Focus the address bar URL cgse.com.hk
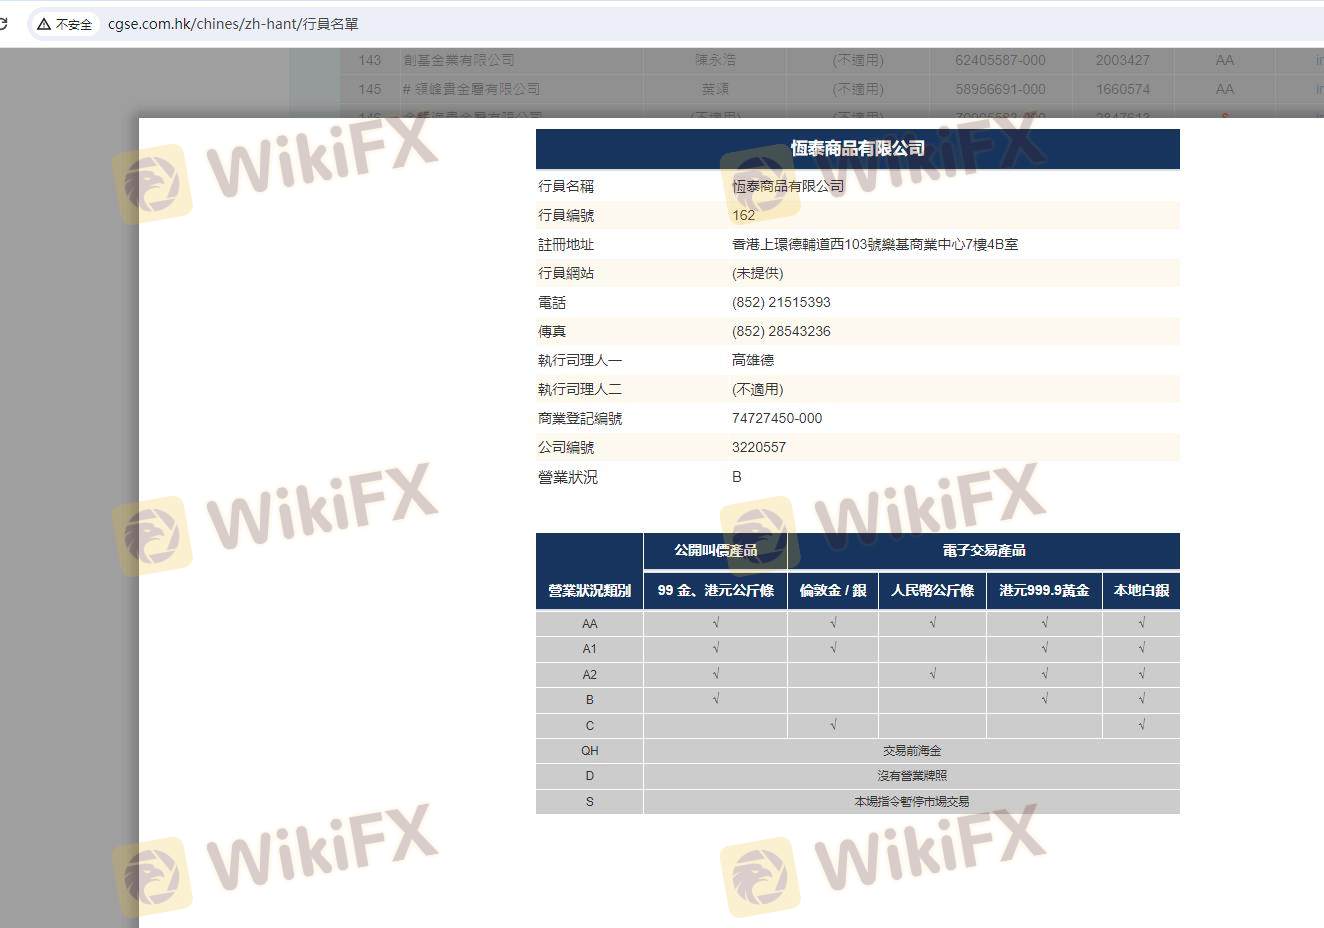1324x928 pixels. (x=233, y=24)
